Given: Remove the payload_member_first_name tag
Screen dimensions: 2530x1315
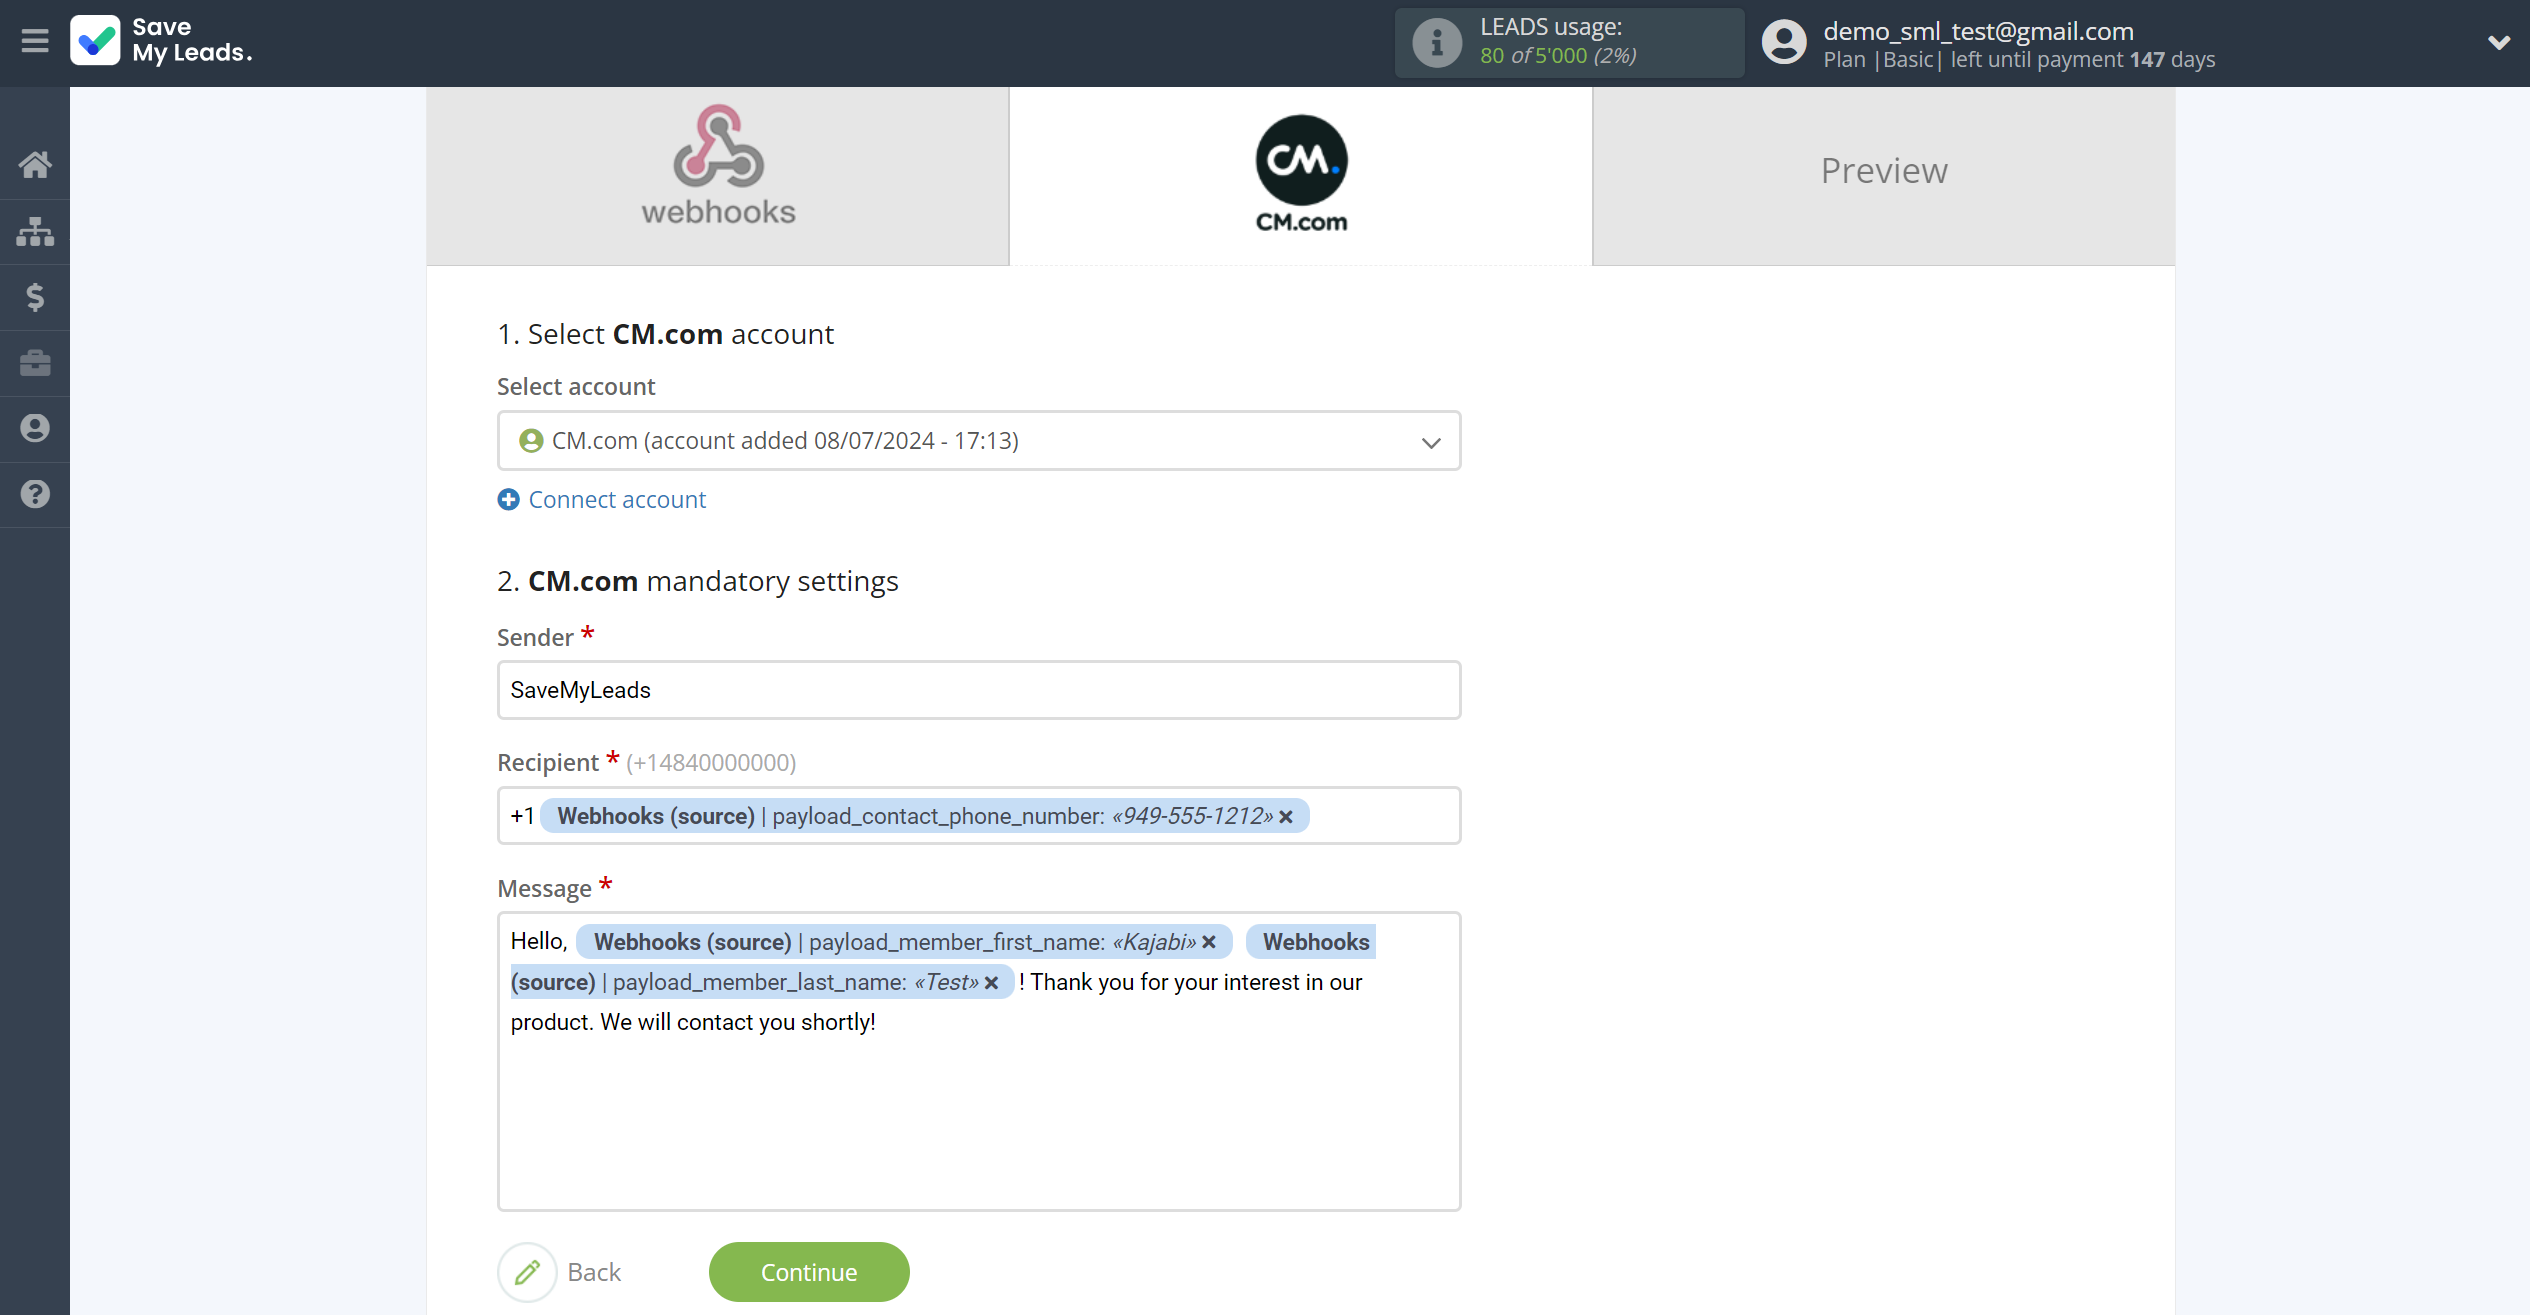Looking at the screenshot, I should (1209, 942).
